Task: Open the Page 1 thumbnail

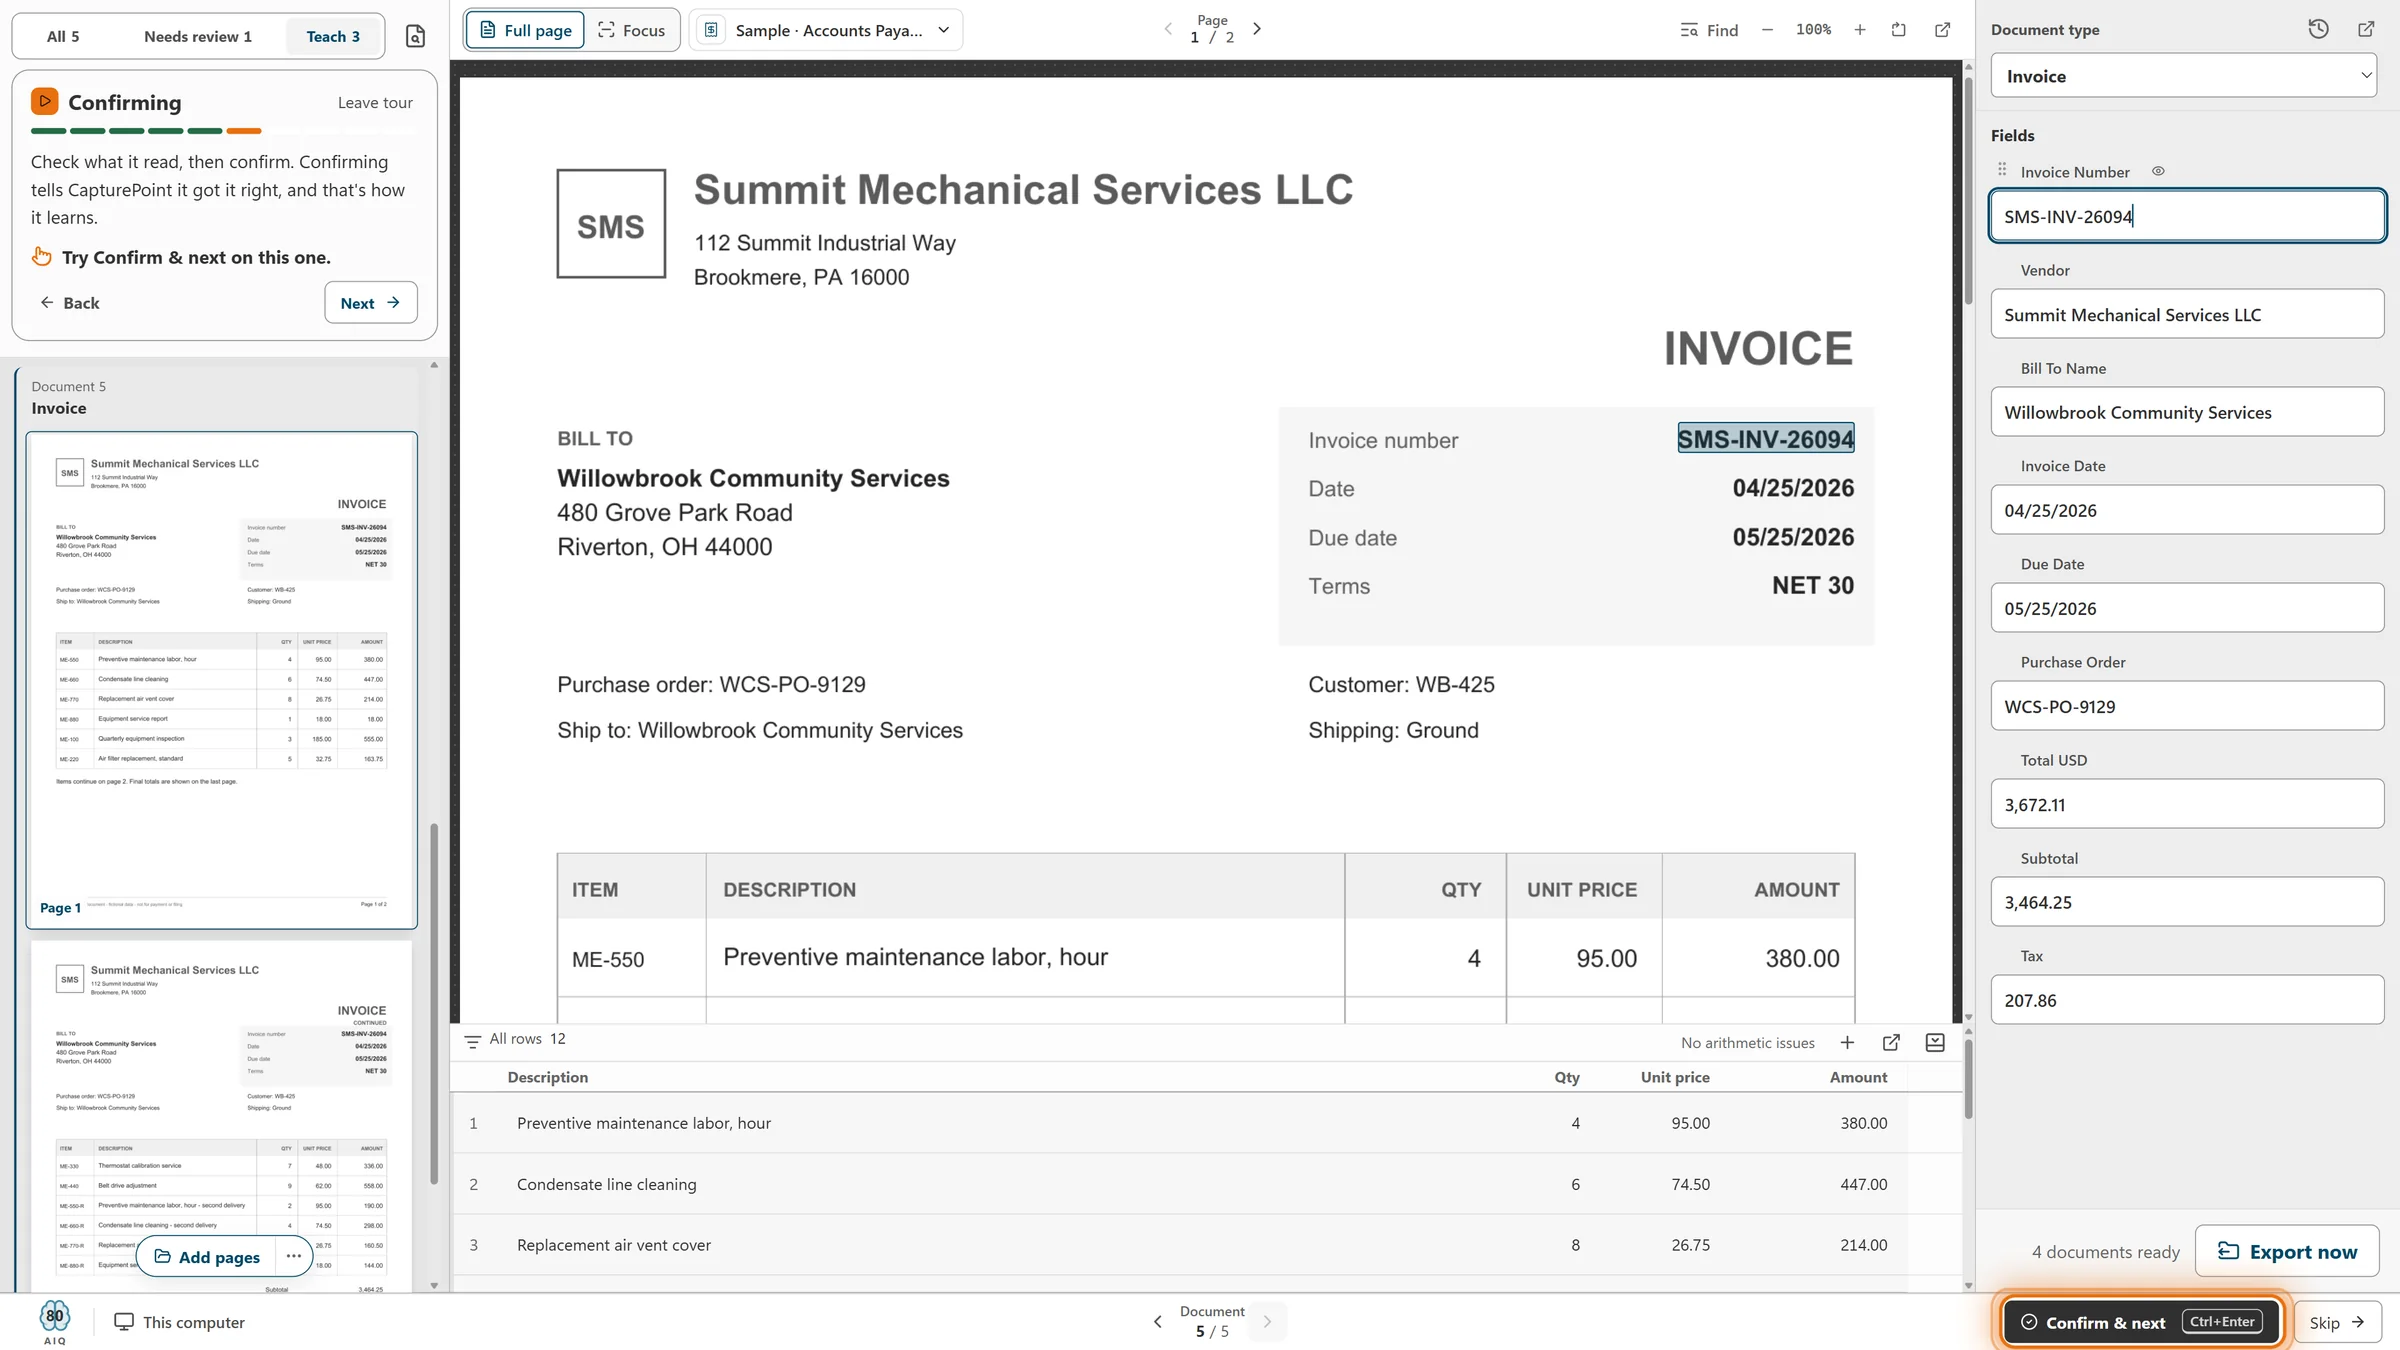Action: [222, 680]
